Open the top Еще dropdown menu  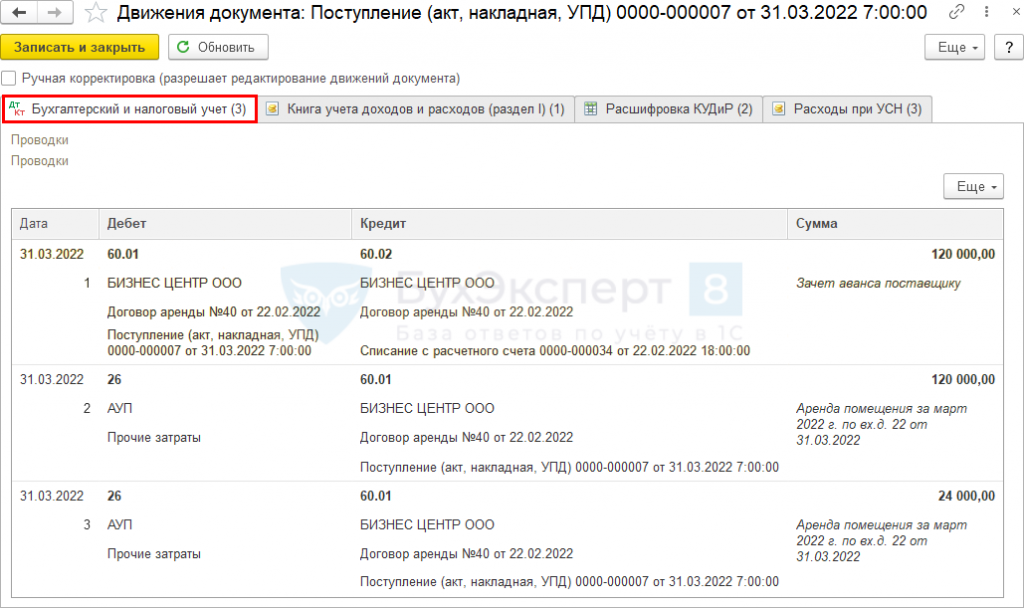pyautogui.click(x=954, y=47)
